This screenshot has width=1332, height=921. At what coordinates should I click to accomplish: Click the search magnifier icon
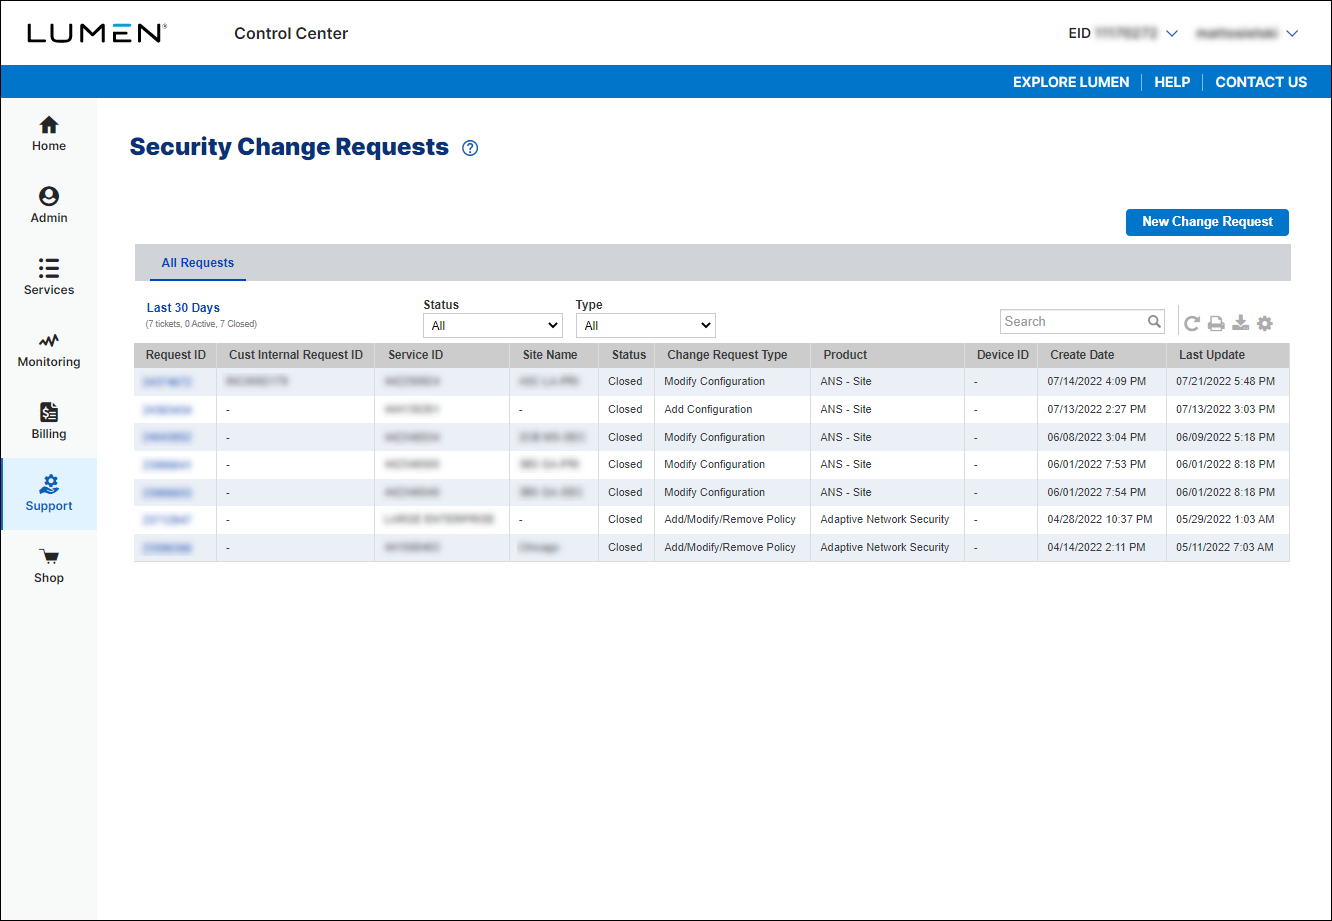point(1154,321)
